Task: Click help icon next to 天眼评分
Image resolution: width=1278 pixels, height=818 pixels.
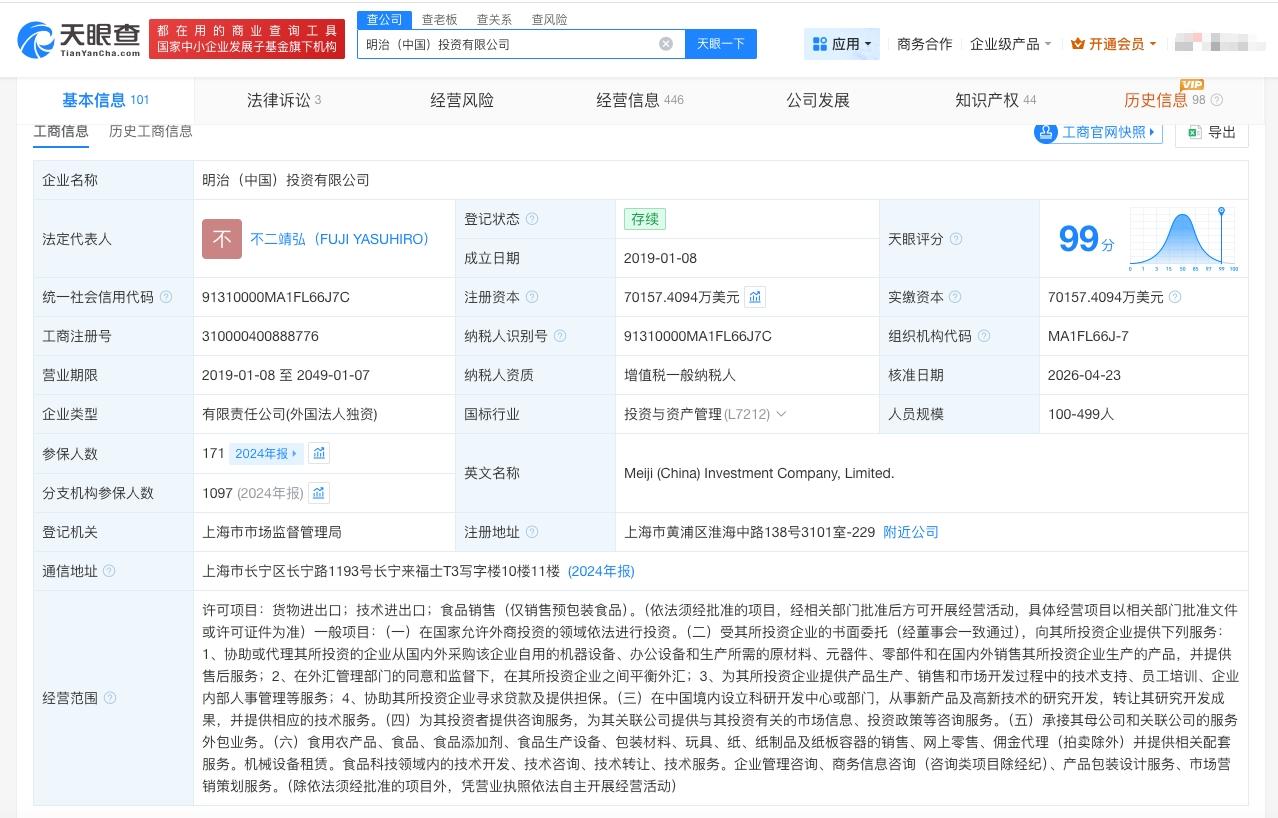Action: coord(956,239)
